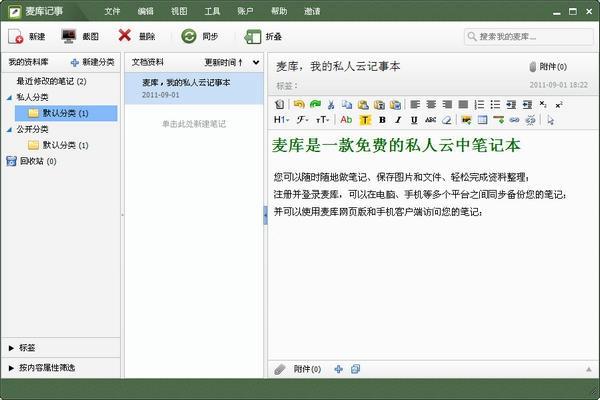Expand the 按内容属性筛选 filter panel
600x400 pixels.
coord(45,367)
